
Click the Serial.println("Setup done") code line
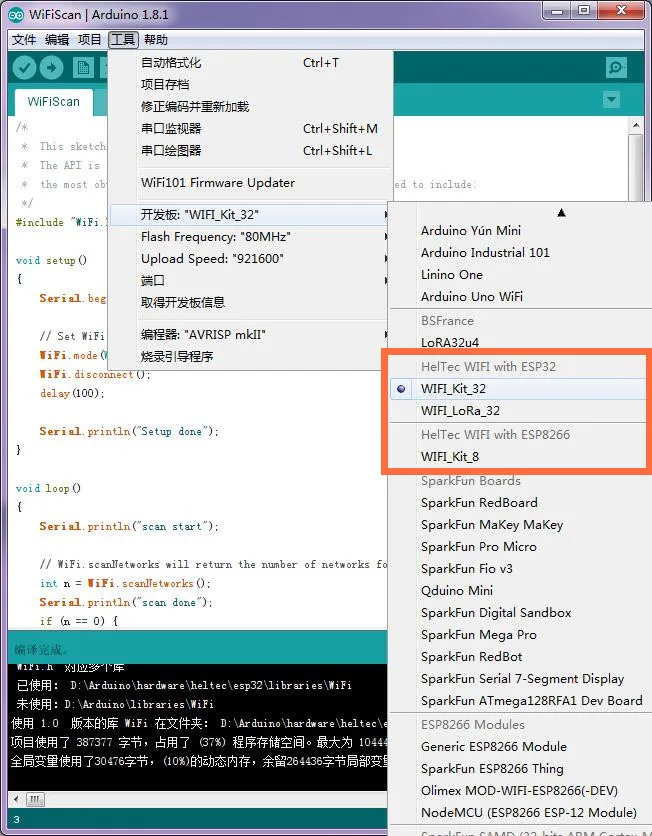point(128,431)
